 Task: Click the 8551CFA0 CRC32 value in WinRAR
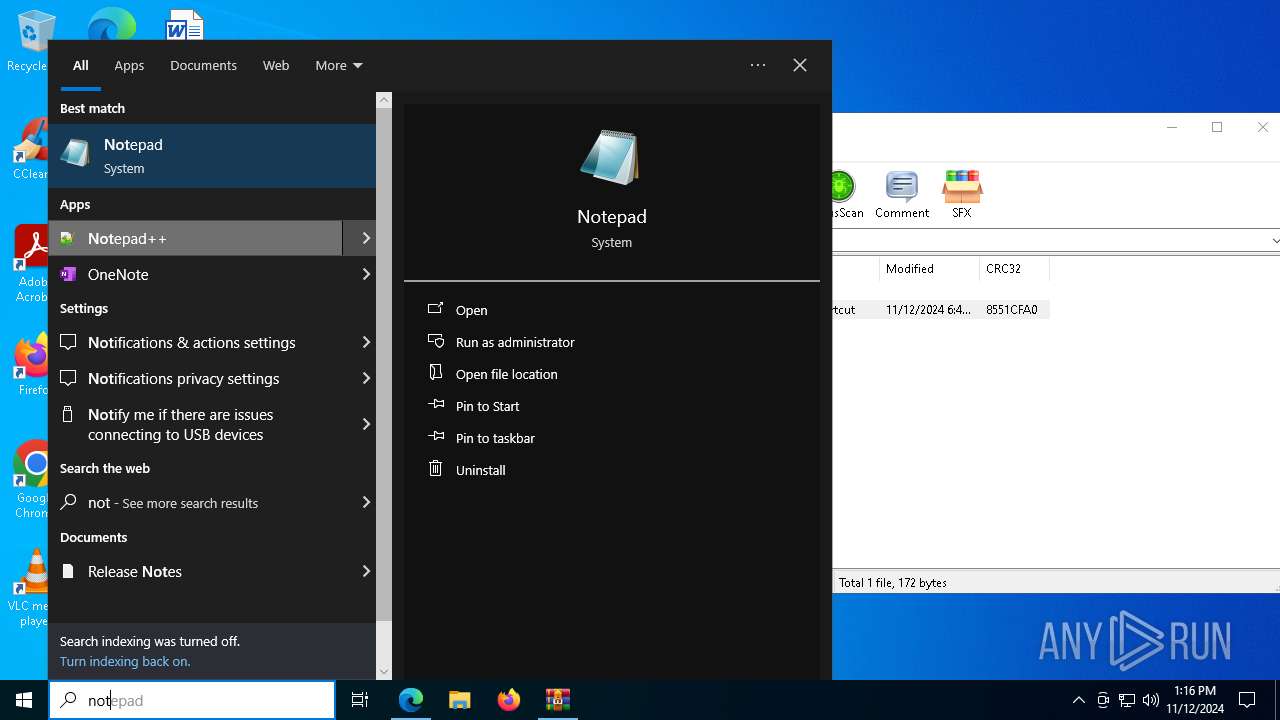pyautogui.click(x=1011, y=310)
